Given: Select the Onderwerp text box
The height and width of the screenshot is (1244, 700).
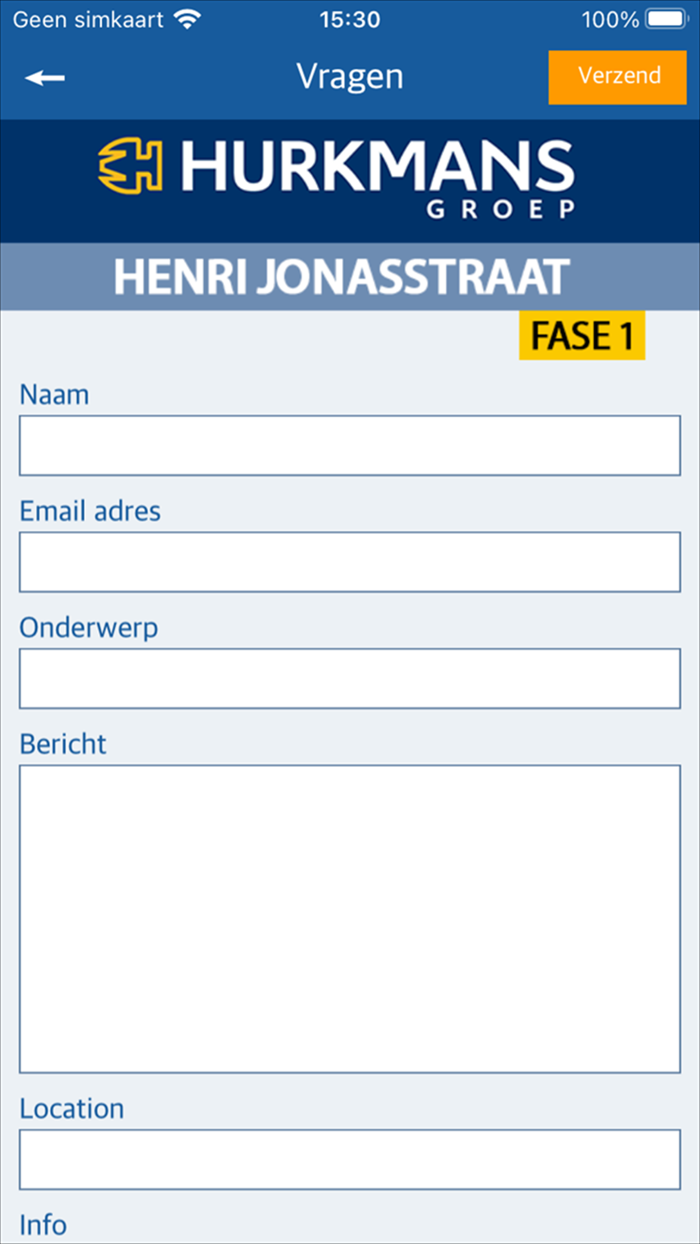Looking at the screenshot, I should 350,678.
